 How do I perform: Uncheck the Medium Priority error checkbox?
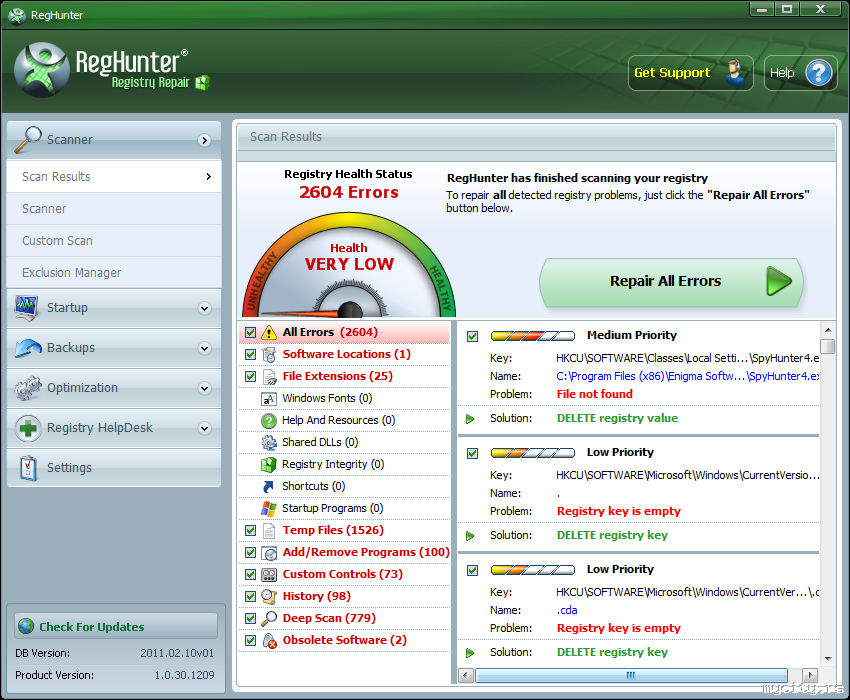click(473, 336)
